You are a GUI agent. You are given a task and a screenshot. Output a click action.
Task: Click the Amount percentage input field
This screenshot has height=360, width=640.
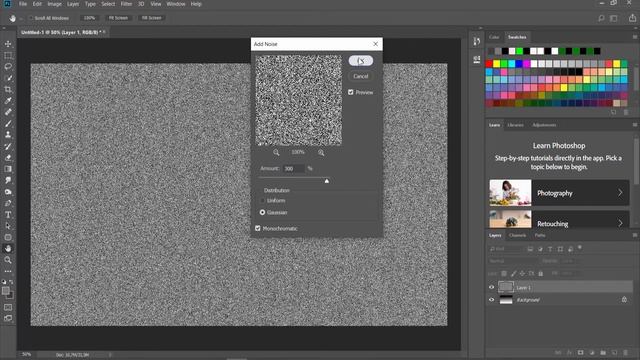coord(294,168)
